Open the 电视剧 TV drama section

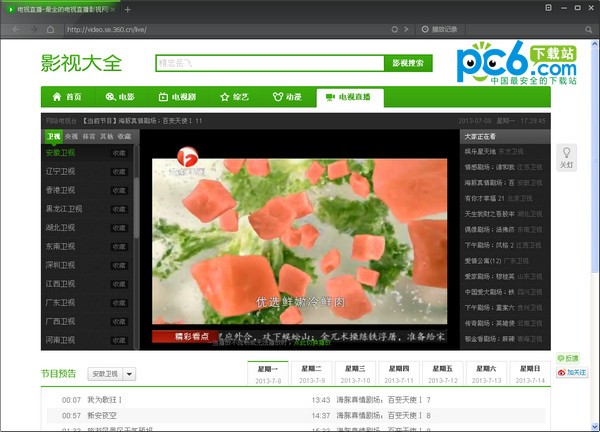pos(177,97)
